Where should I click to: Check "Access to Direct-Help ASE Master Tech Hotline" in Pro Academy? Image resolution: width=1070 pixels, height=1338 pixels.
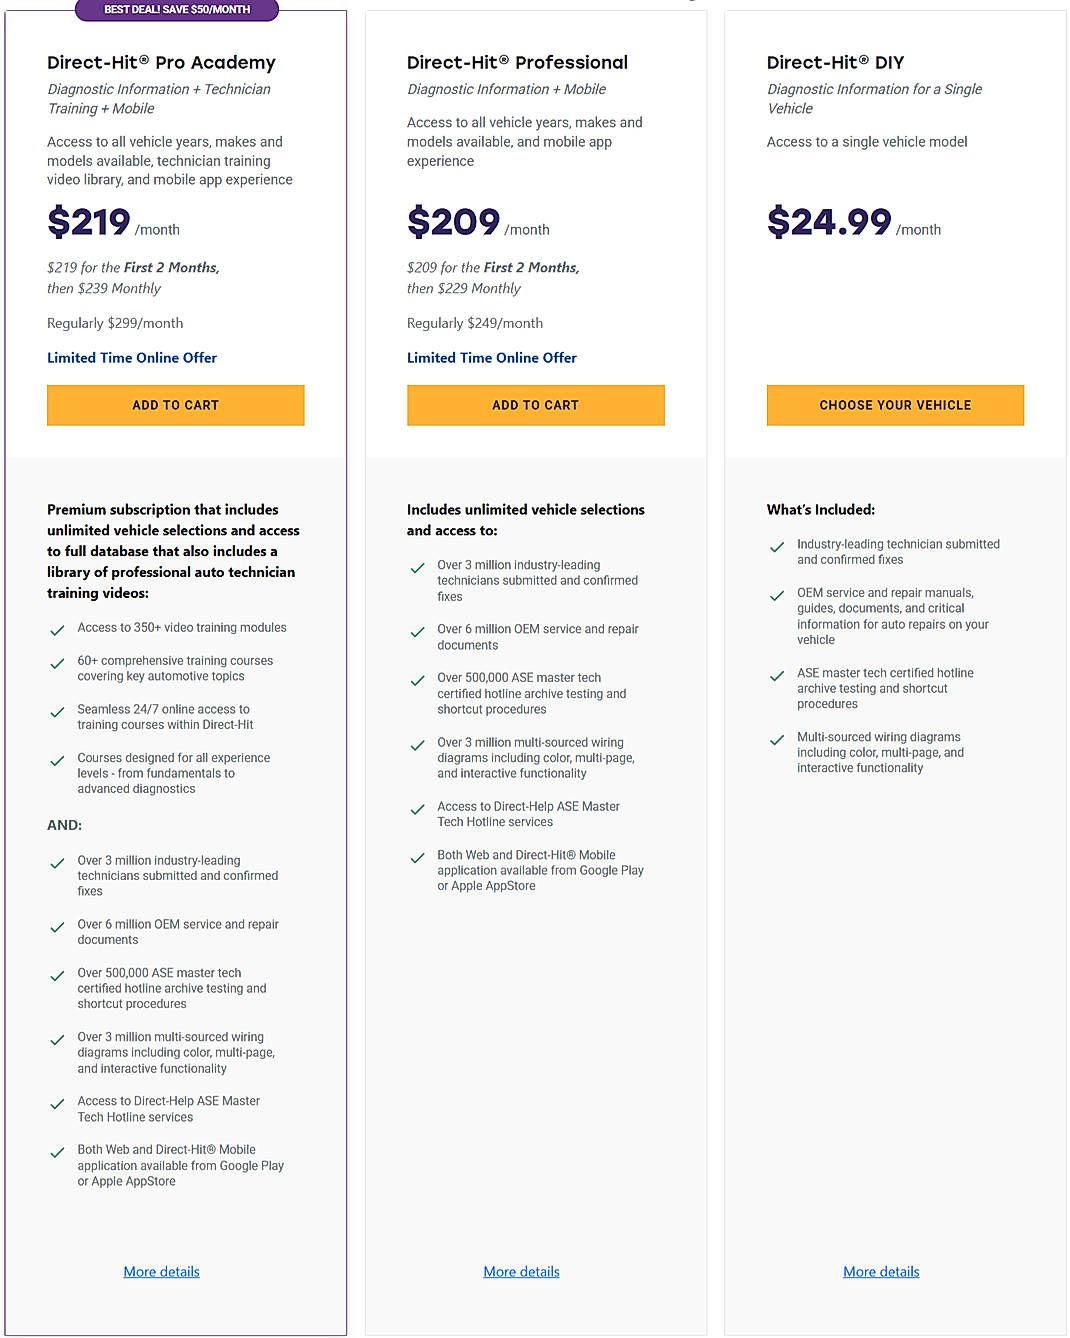point(57,1104)
